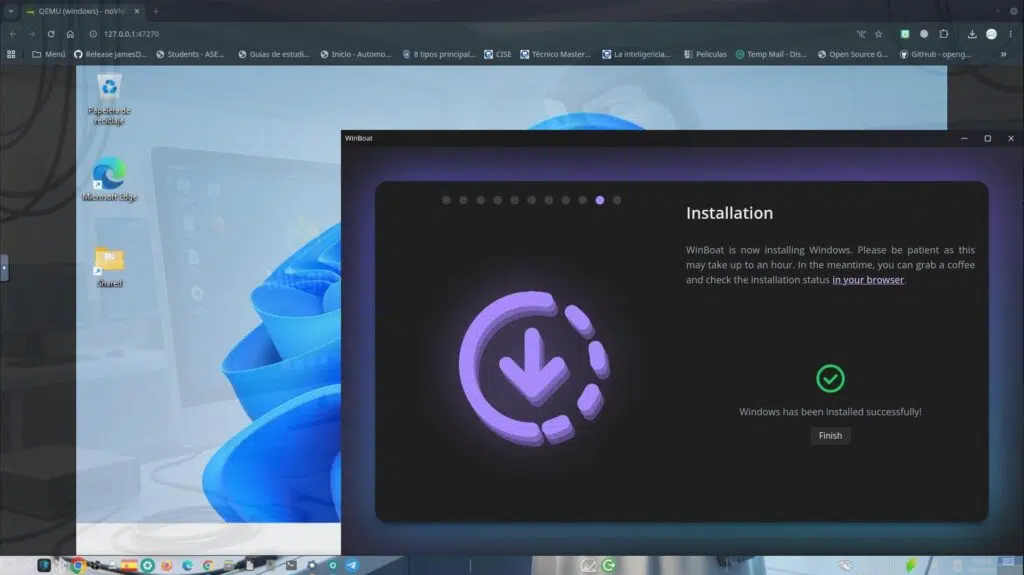This screenshot has width=1024, height=575.
Task: Open the "in your browser" link
Action: tap(867, 280)
